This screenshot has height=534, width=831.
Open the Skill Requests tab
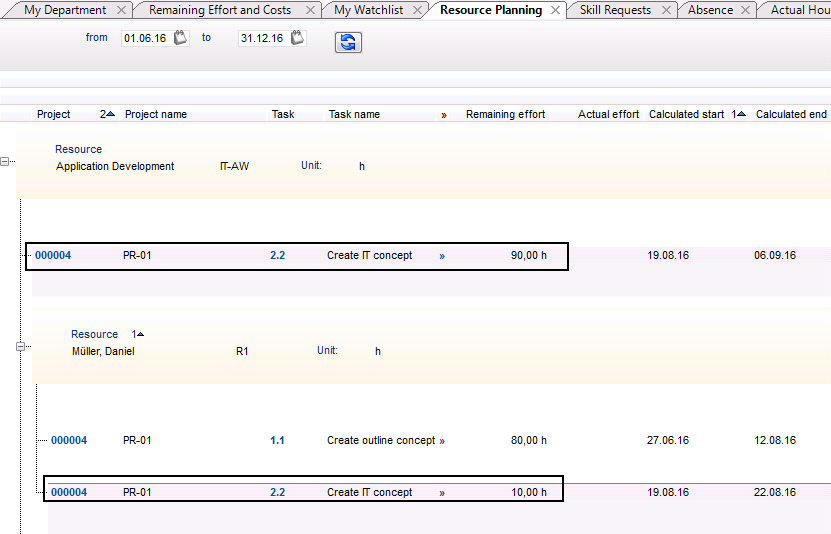pyautogui.click(x=615, y=10)
